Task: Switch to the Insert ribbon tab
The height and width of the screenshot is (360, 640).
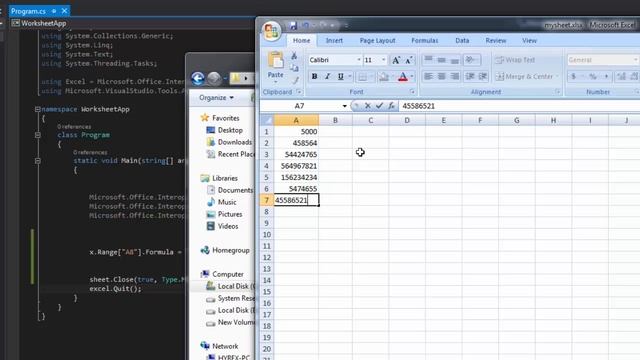Action: [x=334, y=40]
